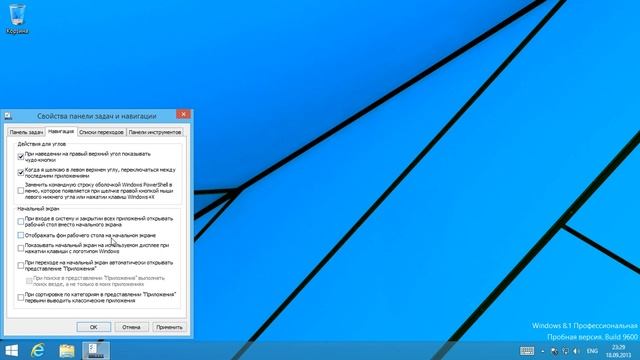Switch input language via ENG indicator
Image resolution: width=640 pixels, height=360 pixels.
[593, 351]
